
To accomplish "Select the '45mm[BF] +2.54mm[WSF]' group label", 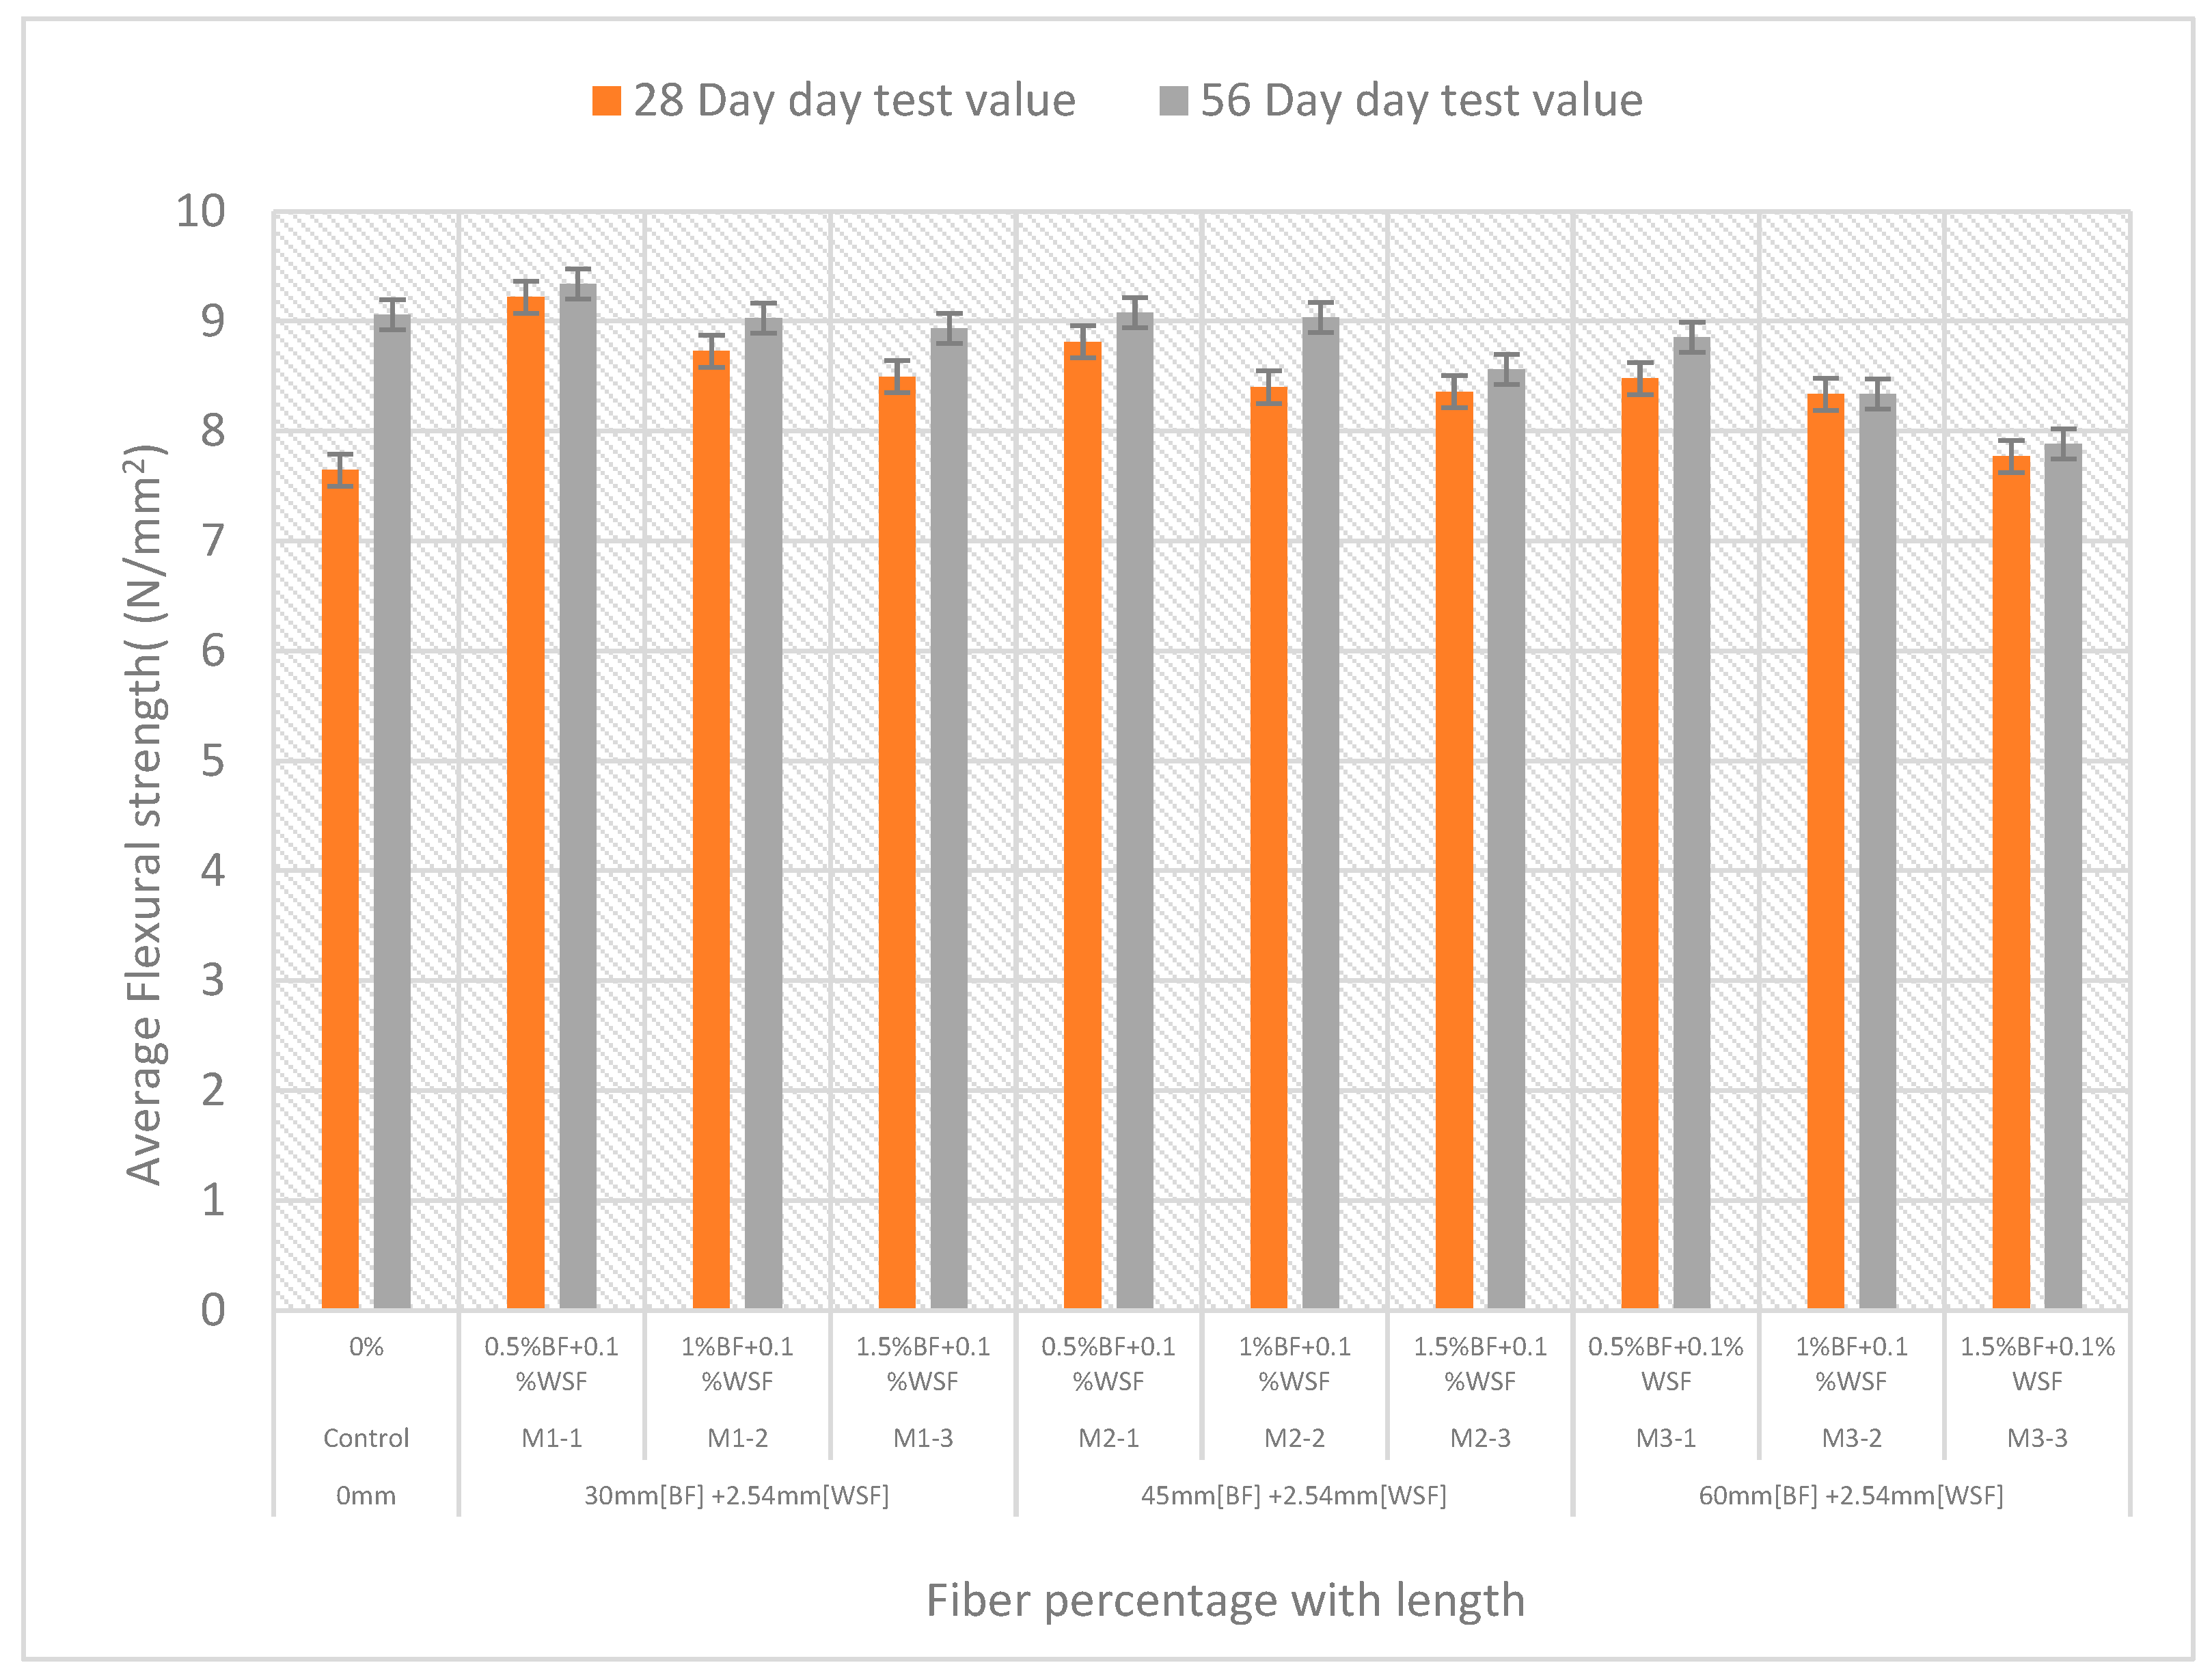I will (1294, 1496).
